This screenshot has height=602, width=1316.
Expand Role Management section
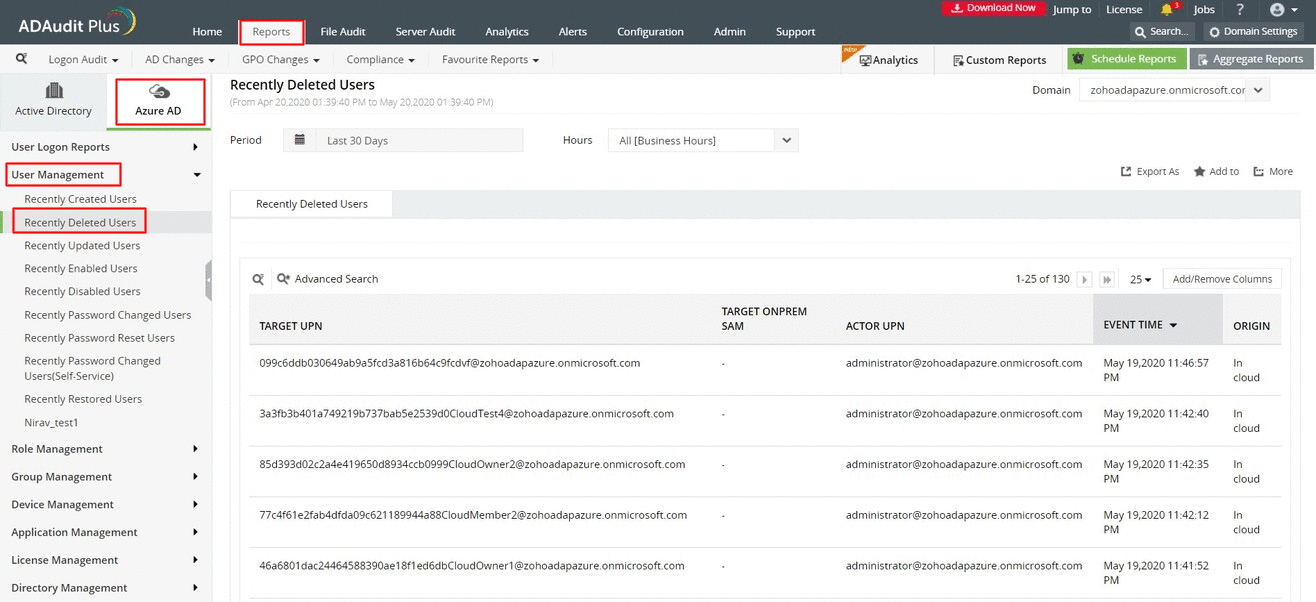[106, 449]
